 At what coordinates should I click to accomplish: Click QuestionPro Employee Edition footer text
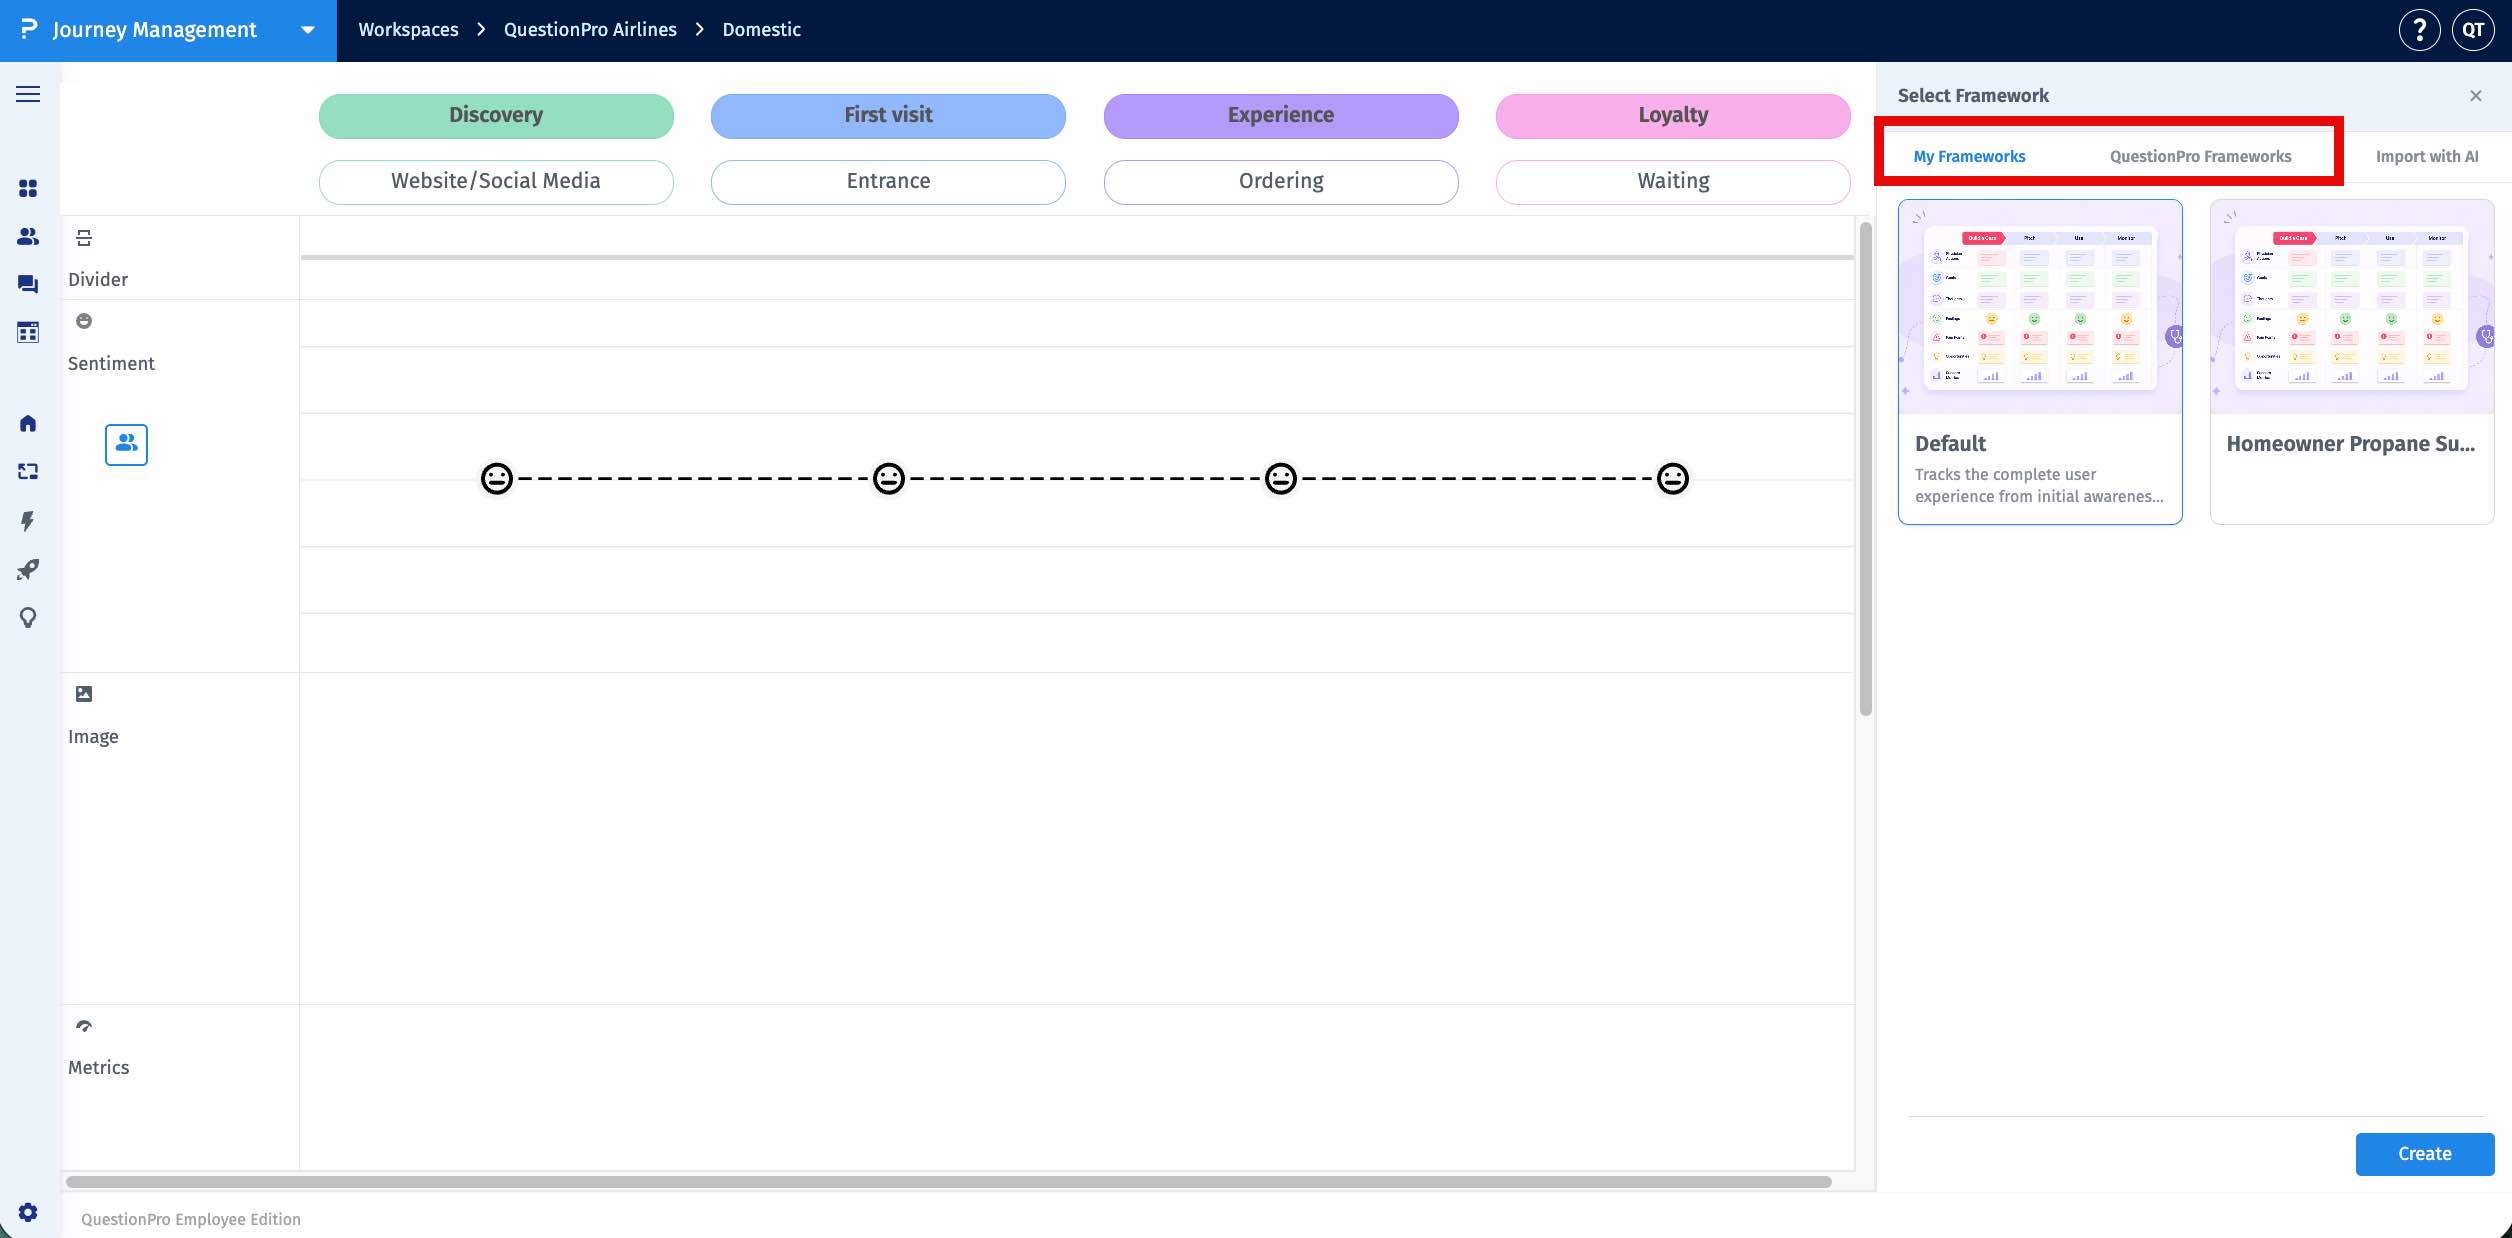[191, 1219]
